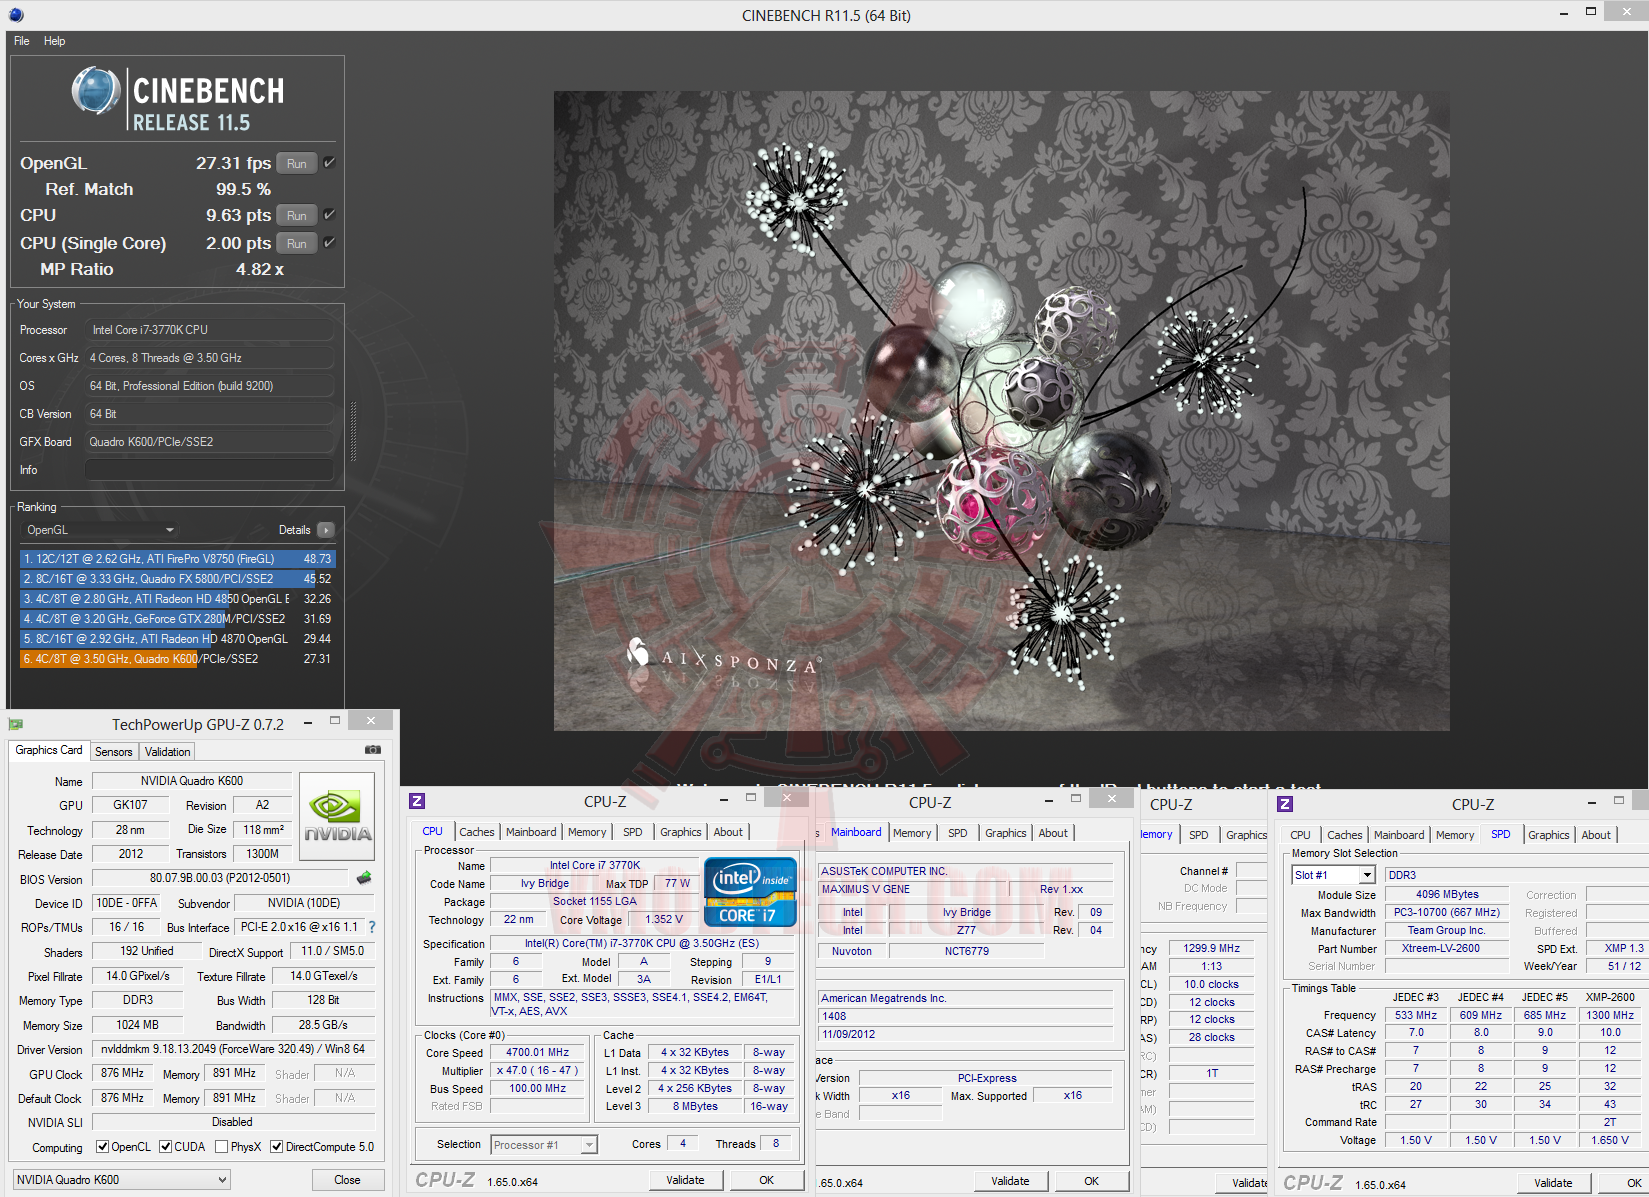Click the Intel Core i7 badge in CPU-Z
This screenshot has height=1197, width=1649.
[750, 892]
